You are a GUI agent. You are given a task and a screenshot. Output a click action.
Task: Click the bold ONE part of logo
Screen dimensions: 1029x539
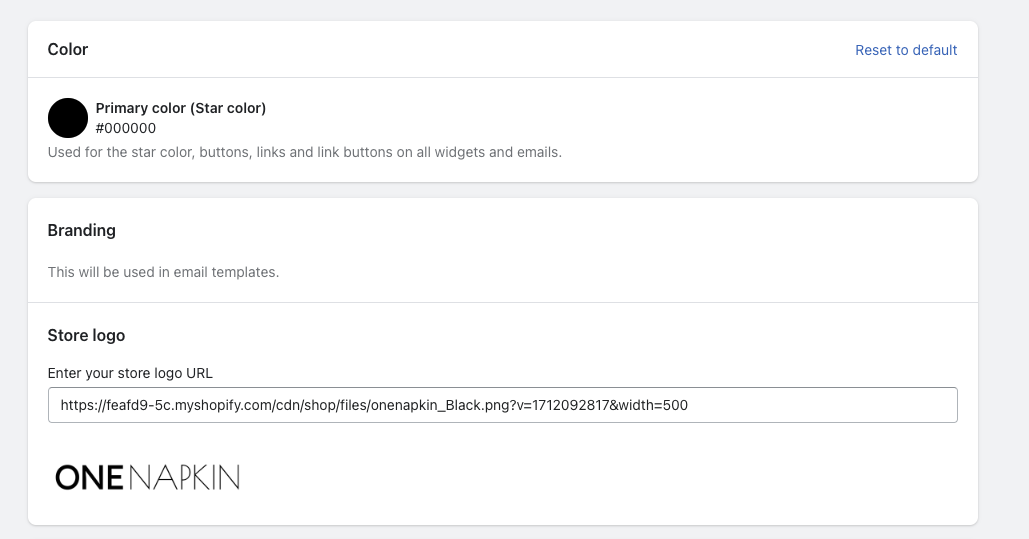88,477
